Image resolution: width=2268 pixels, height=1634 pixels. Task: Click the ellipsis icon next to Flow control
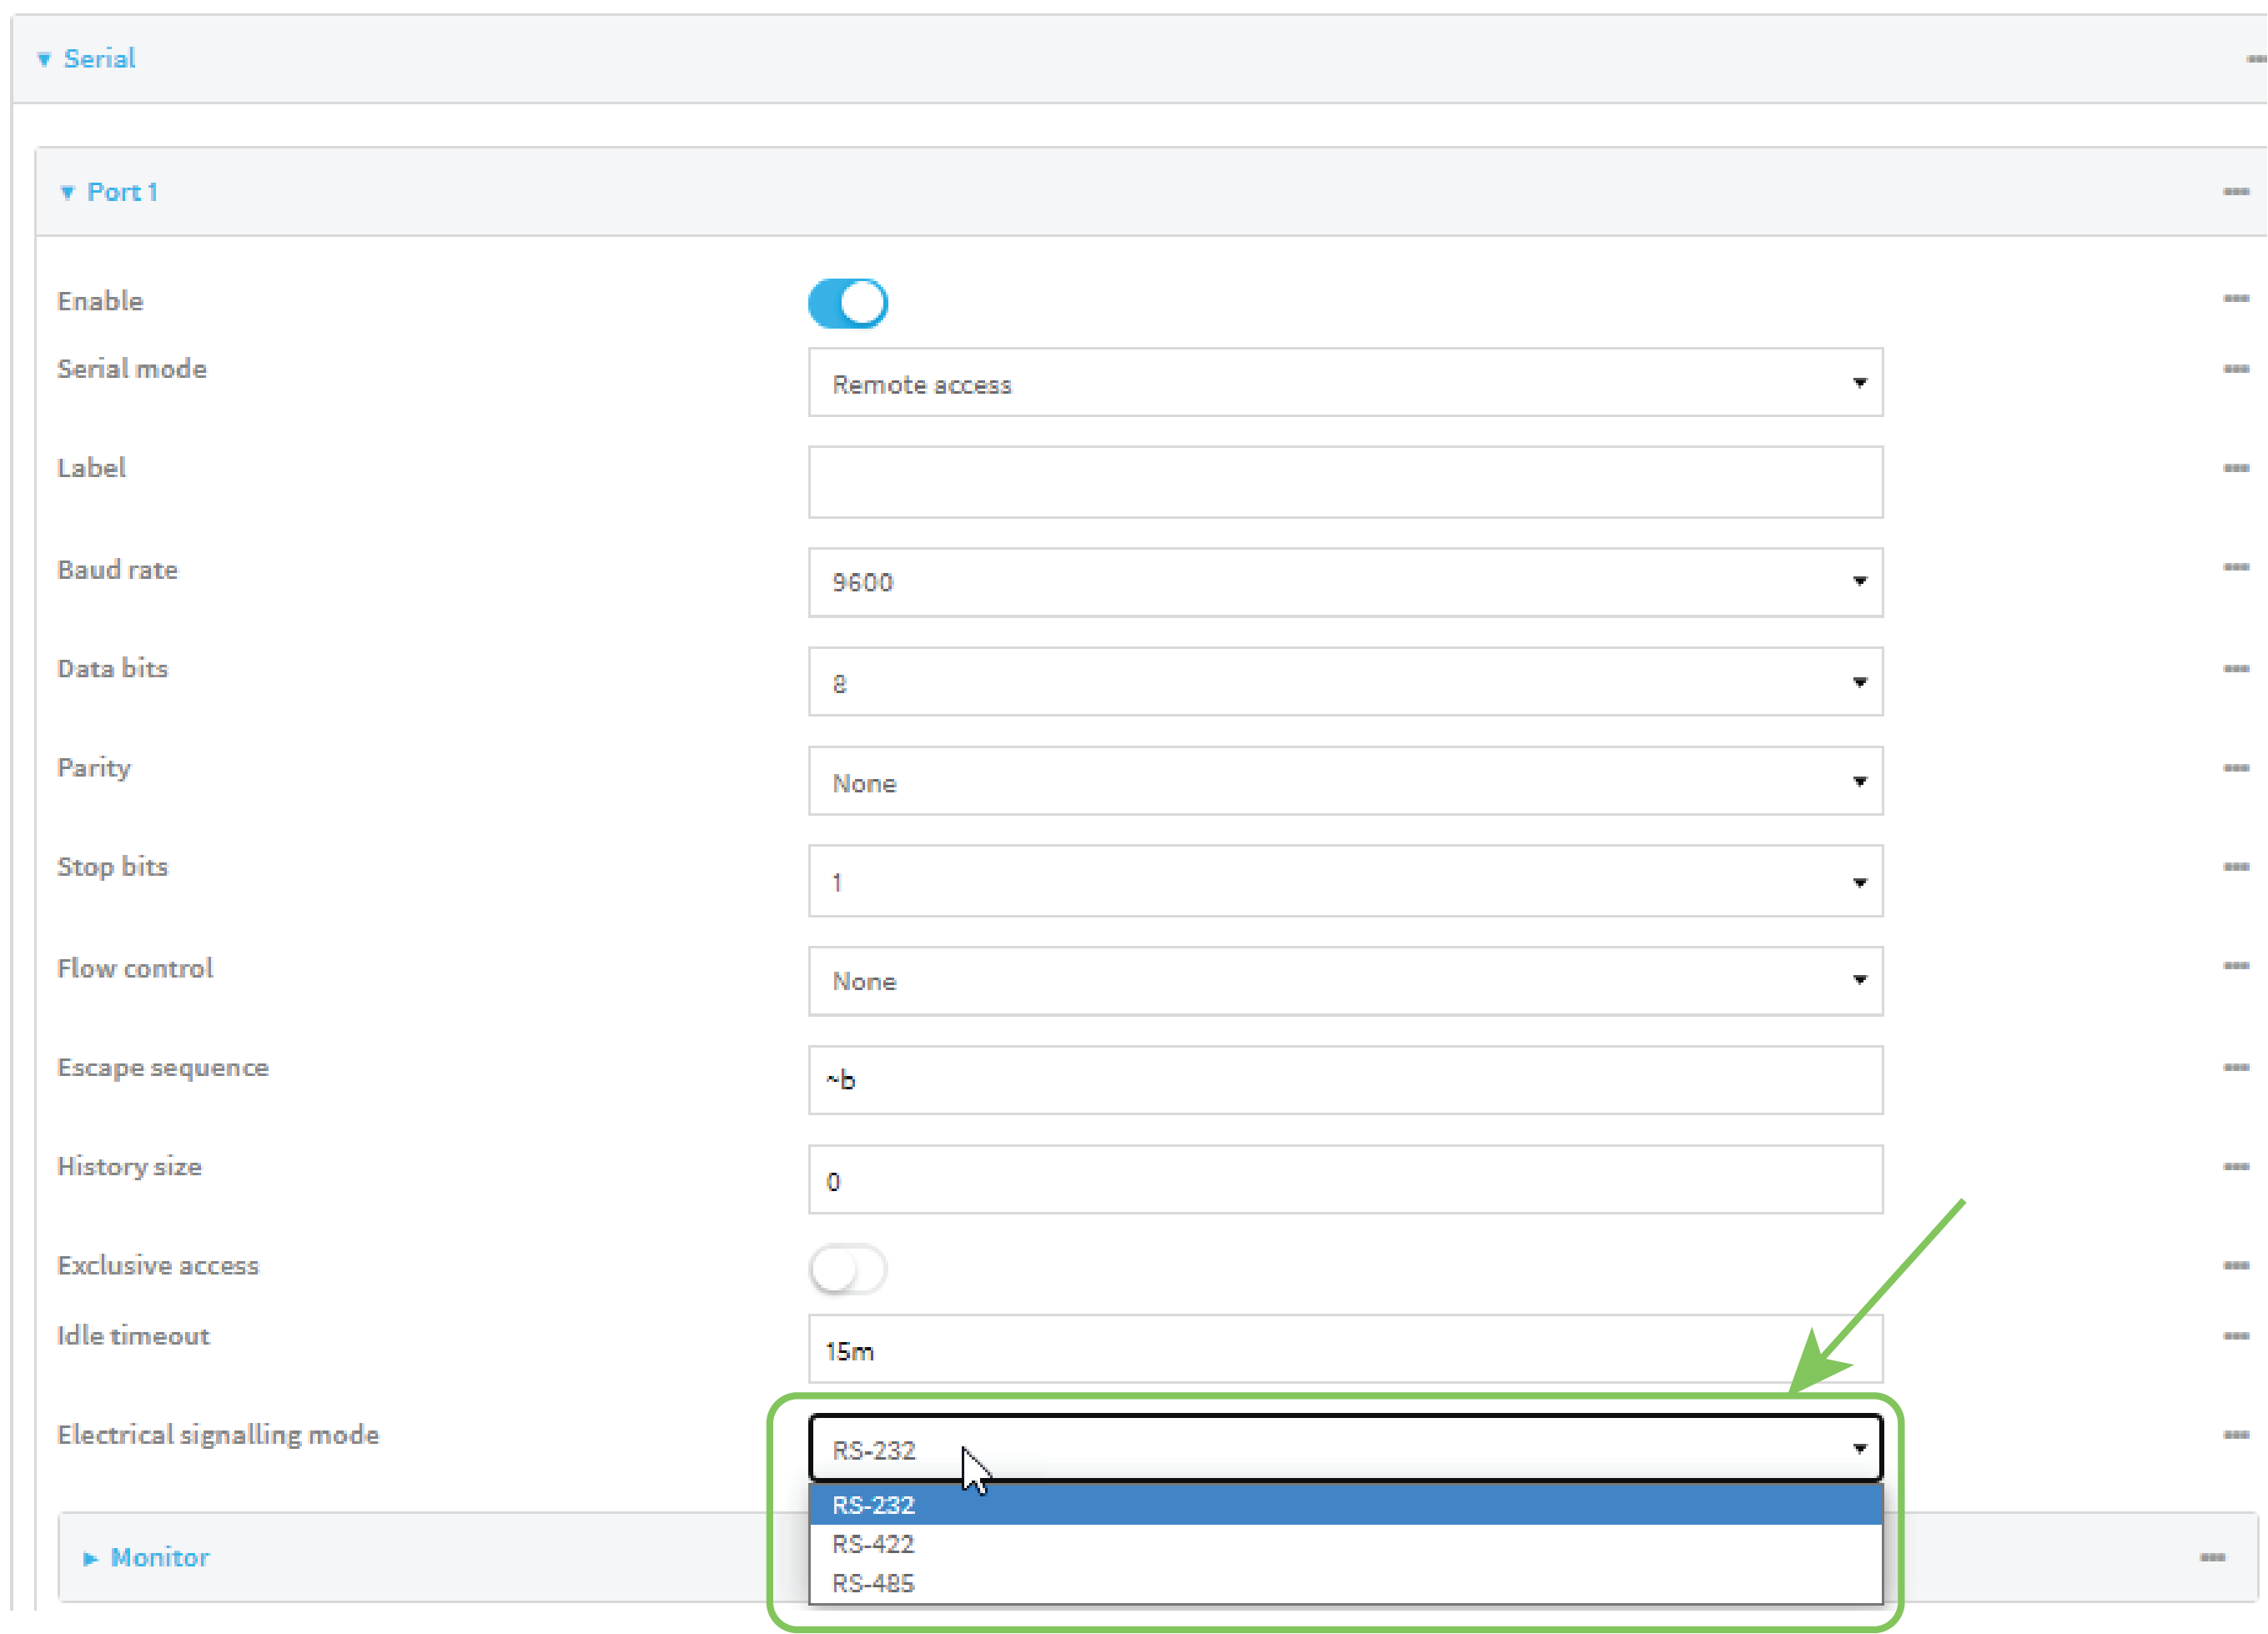pyautogui.click(x=2236, y=966)
